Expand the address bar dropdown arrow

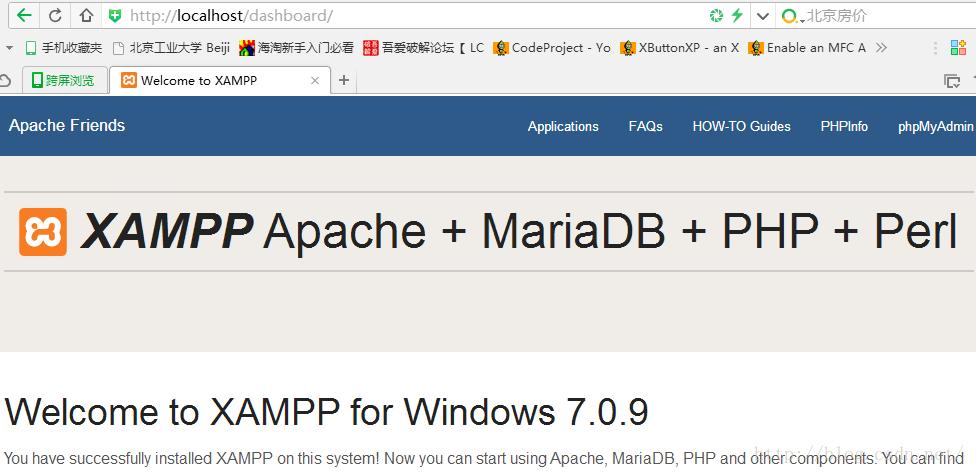click(763, 16)
